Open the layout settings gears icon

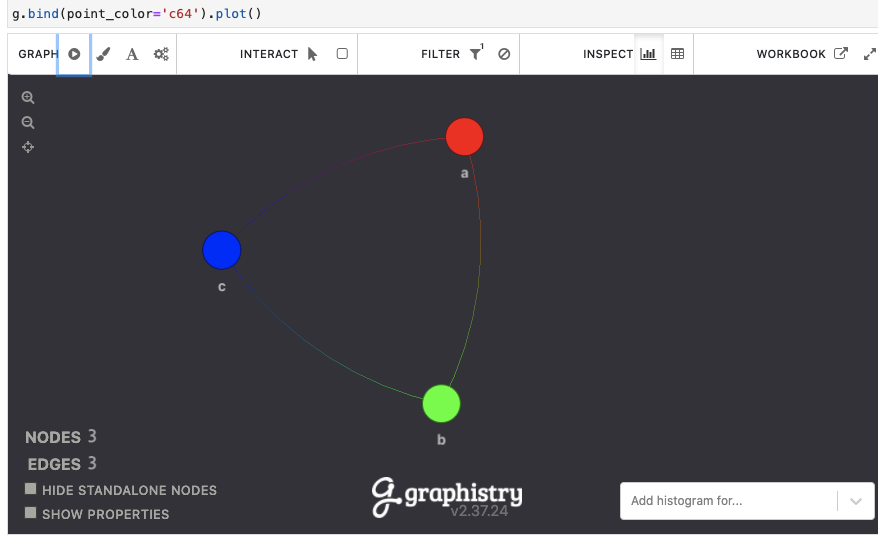(161, 54)
